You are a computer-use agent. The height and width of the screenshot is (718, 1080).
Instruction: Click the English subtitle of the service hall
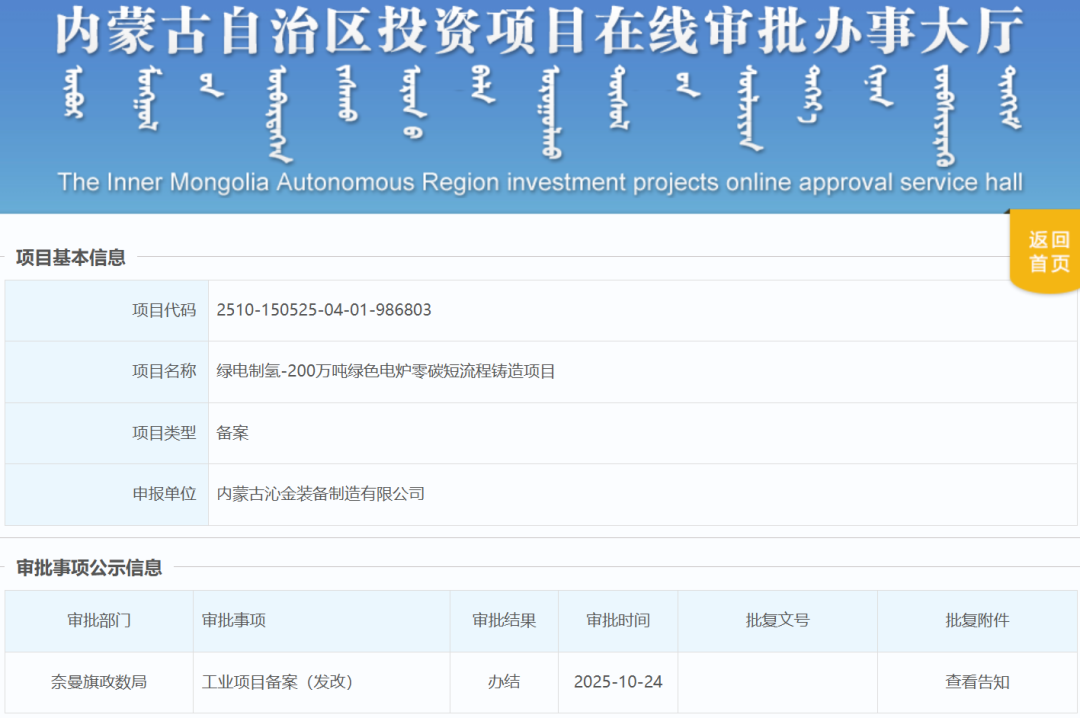point(540,182)
